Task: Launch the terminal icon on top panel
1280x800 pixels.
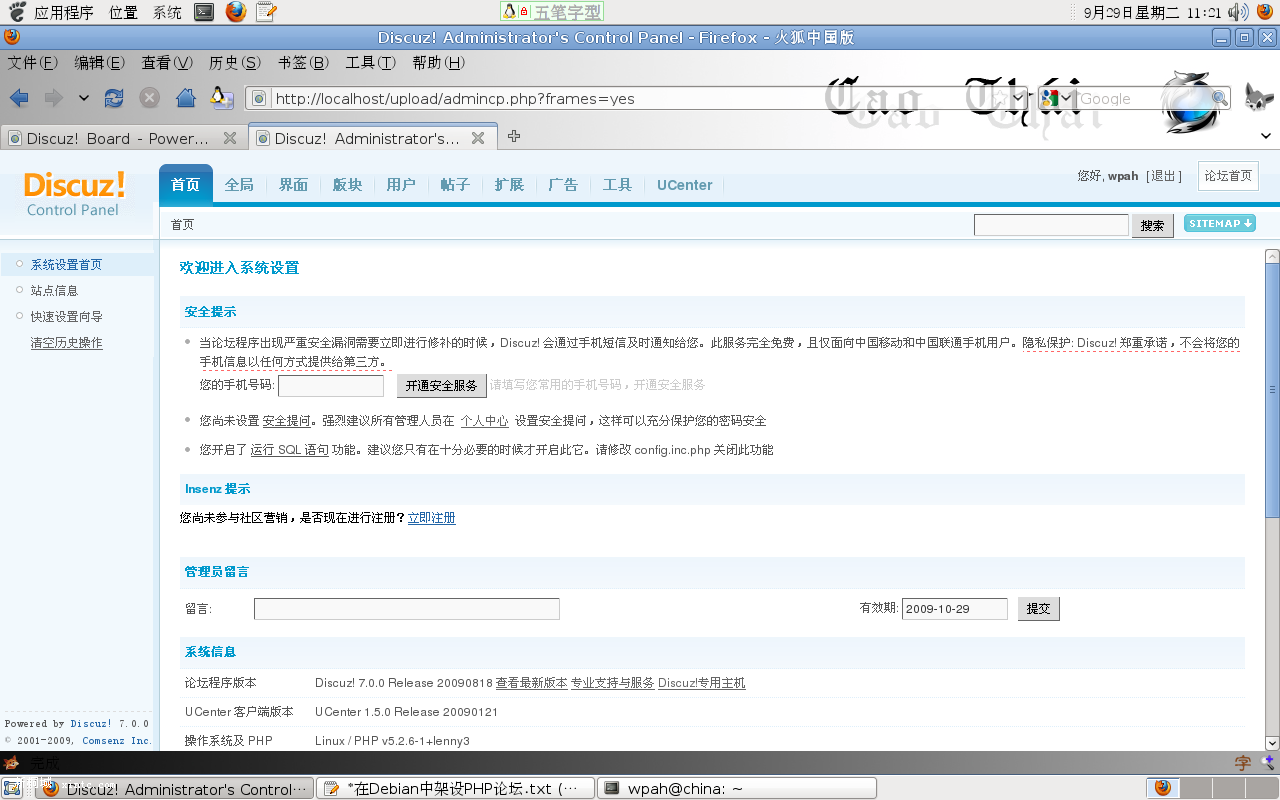Action: (x=203, y=11)
